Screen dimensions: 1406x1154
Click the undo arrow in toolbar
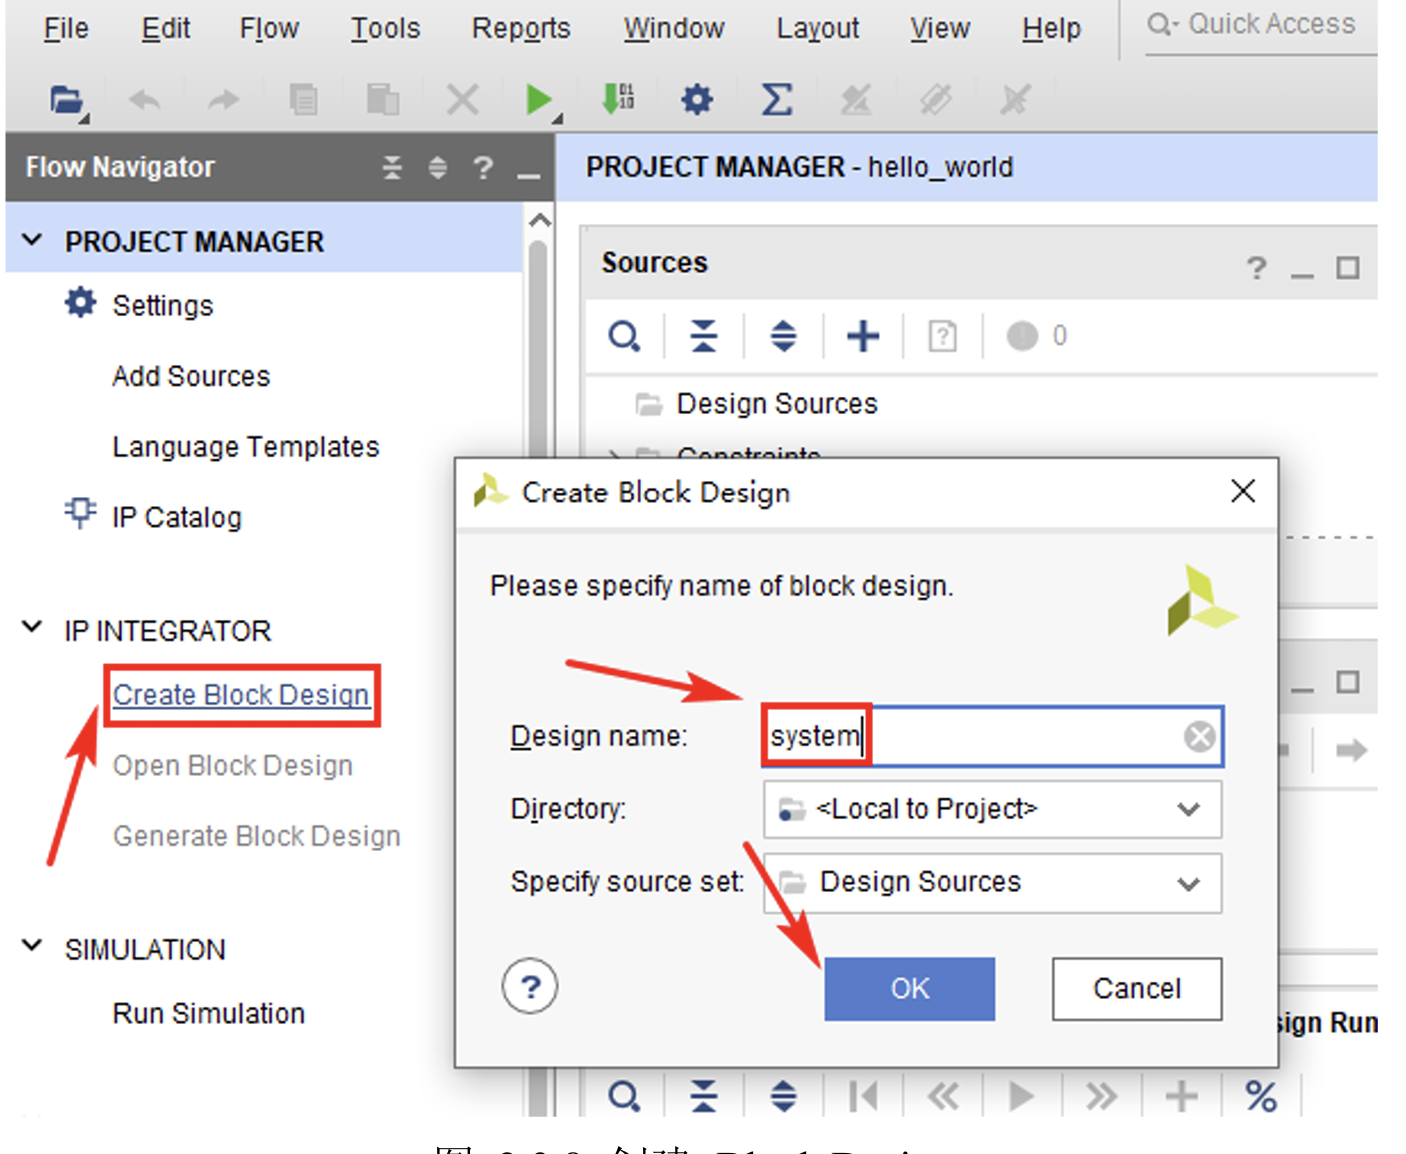[145, 100]
